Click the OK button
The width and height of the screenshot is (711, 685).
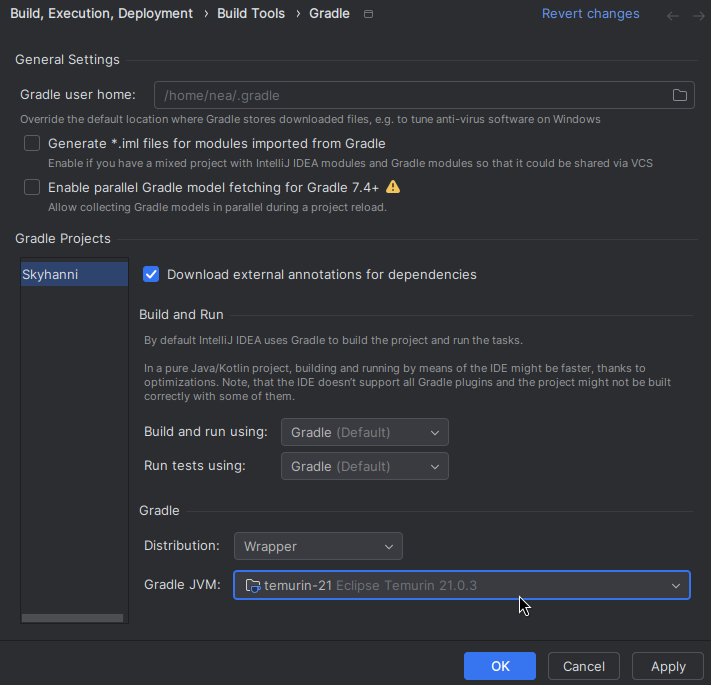click(x=500, y=666)
